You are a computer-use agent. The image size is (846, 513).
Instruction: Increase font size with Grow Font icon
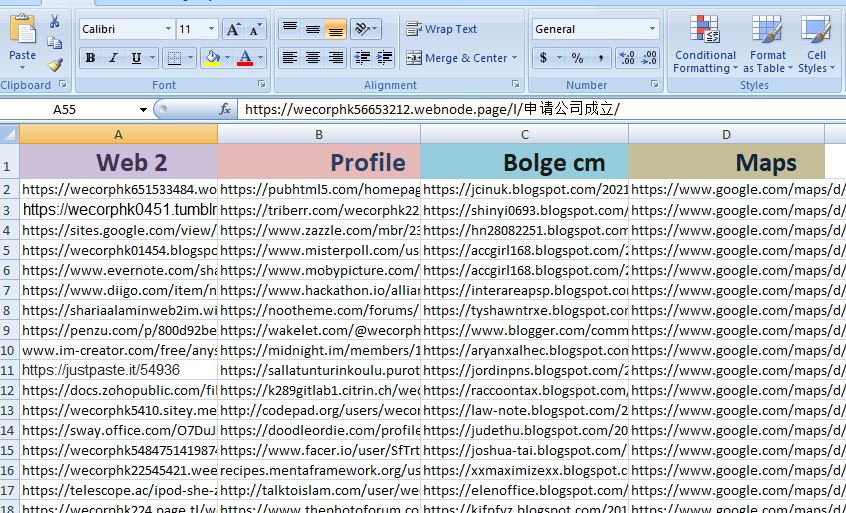pyautogui.click(x=233, y=30)
